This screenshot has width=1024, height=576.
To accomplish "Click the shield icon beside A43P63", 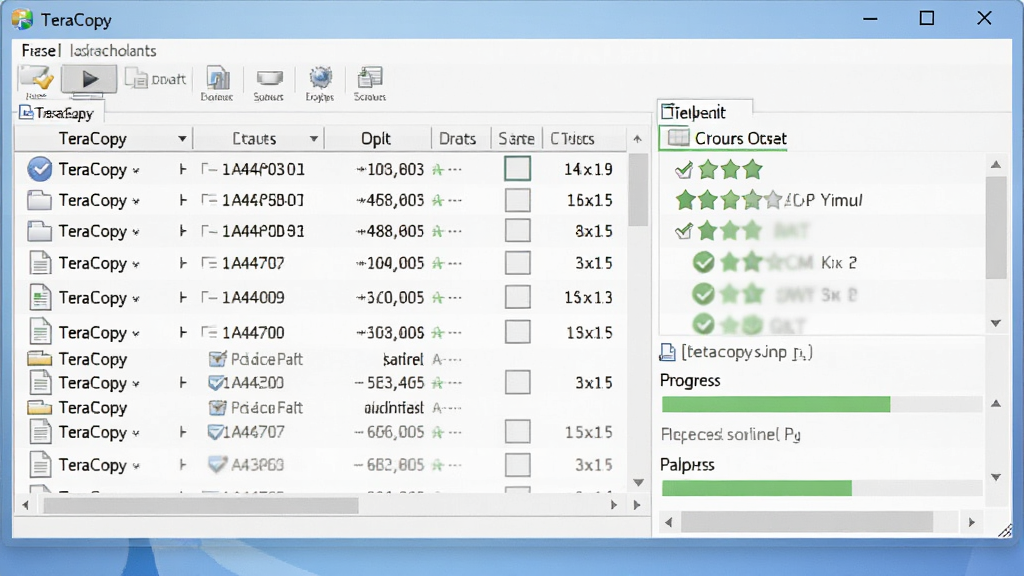I will pos(217,464).
